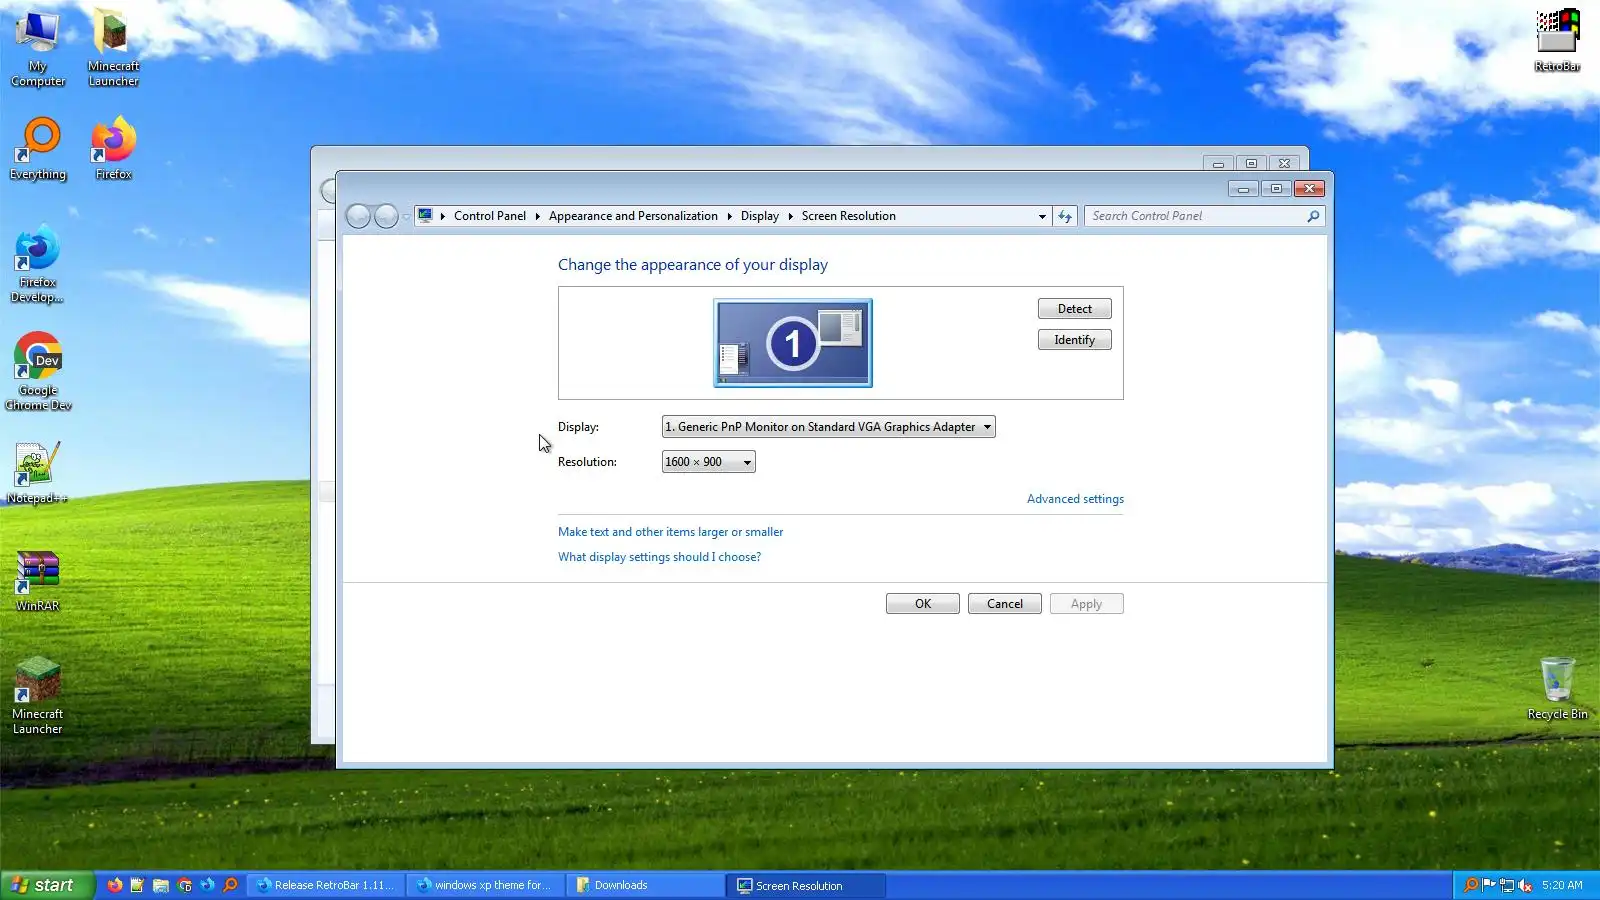Close the Screen Resolution window
The image size is (1600, 900).
pyautogui.click(x=1309, y=189)
